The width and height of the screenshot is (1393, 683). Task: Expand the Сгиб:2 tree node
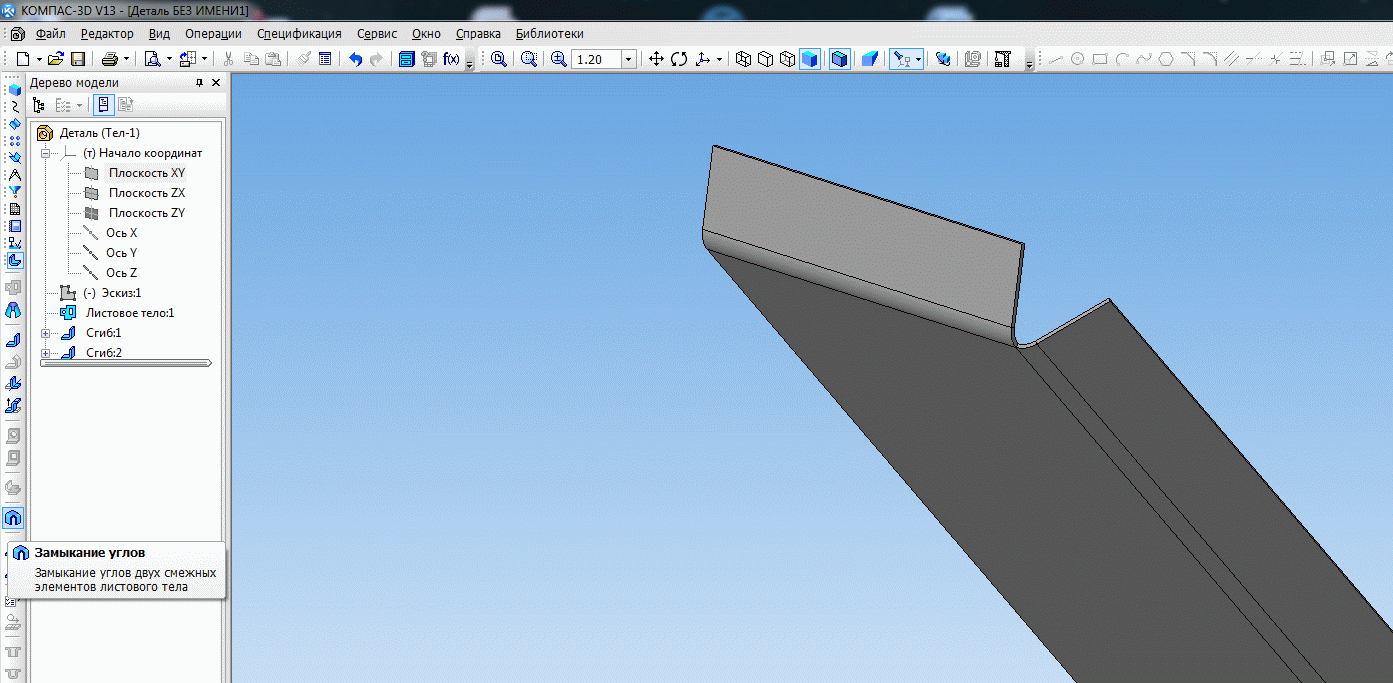(45, 353)
